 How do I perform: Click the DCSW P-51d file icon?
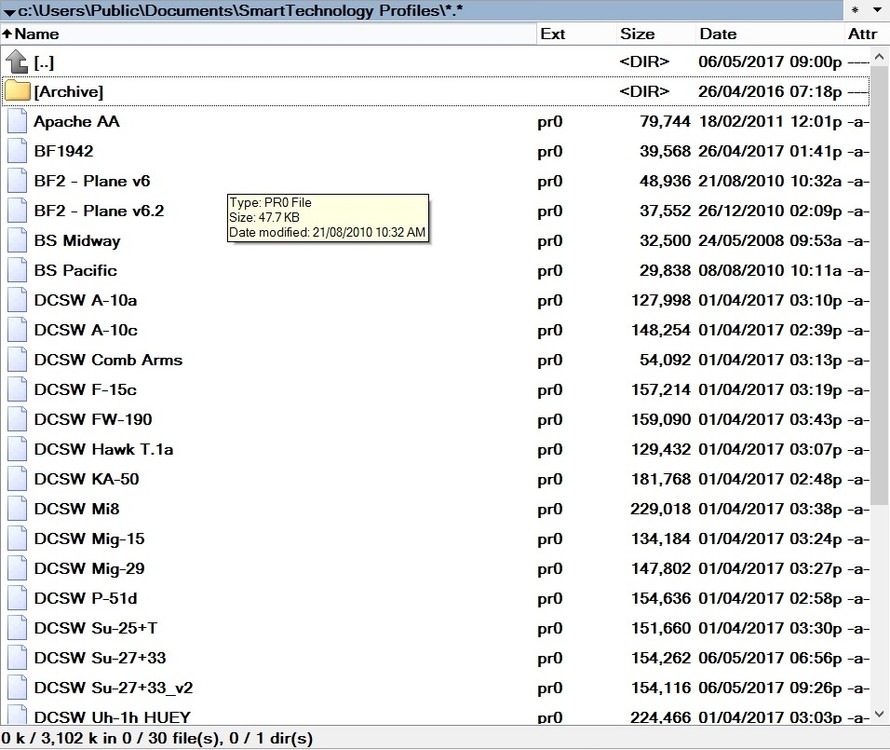[17, 598]
